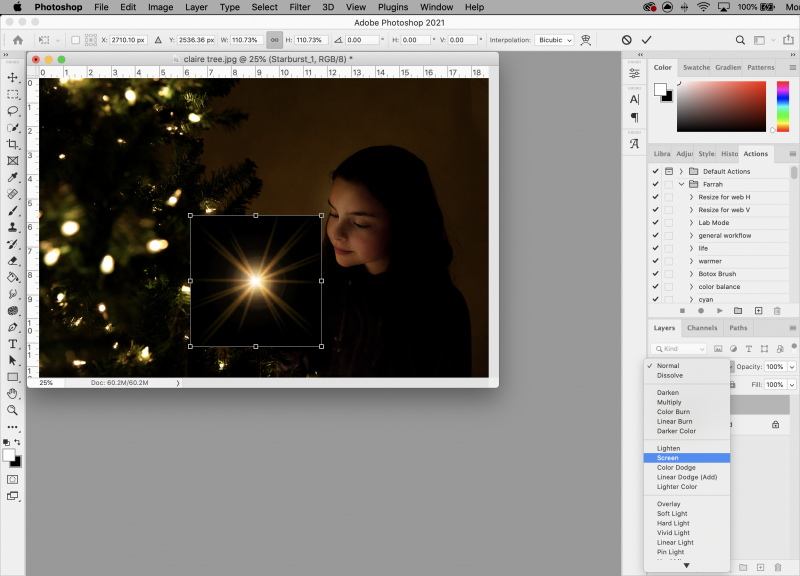Expand the life action
This screenshot has width=800, height=576.
coord(691,248)
